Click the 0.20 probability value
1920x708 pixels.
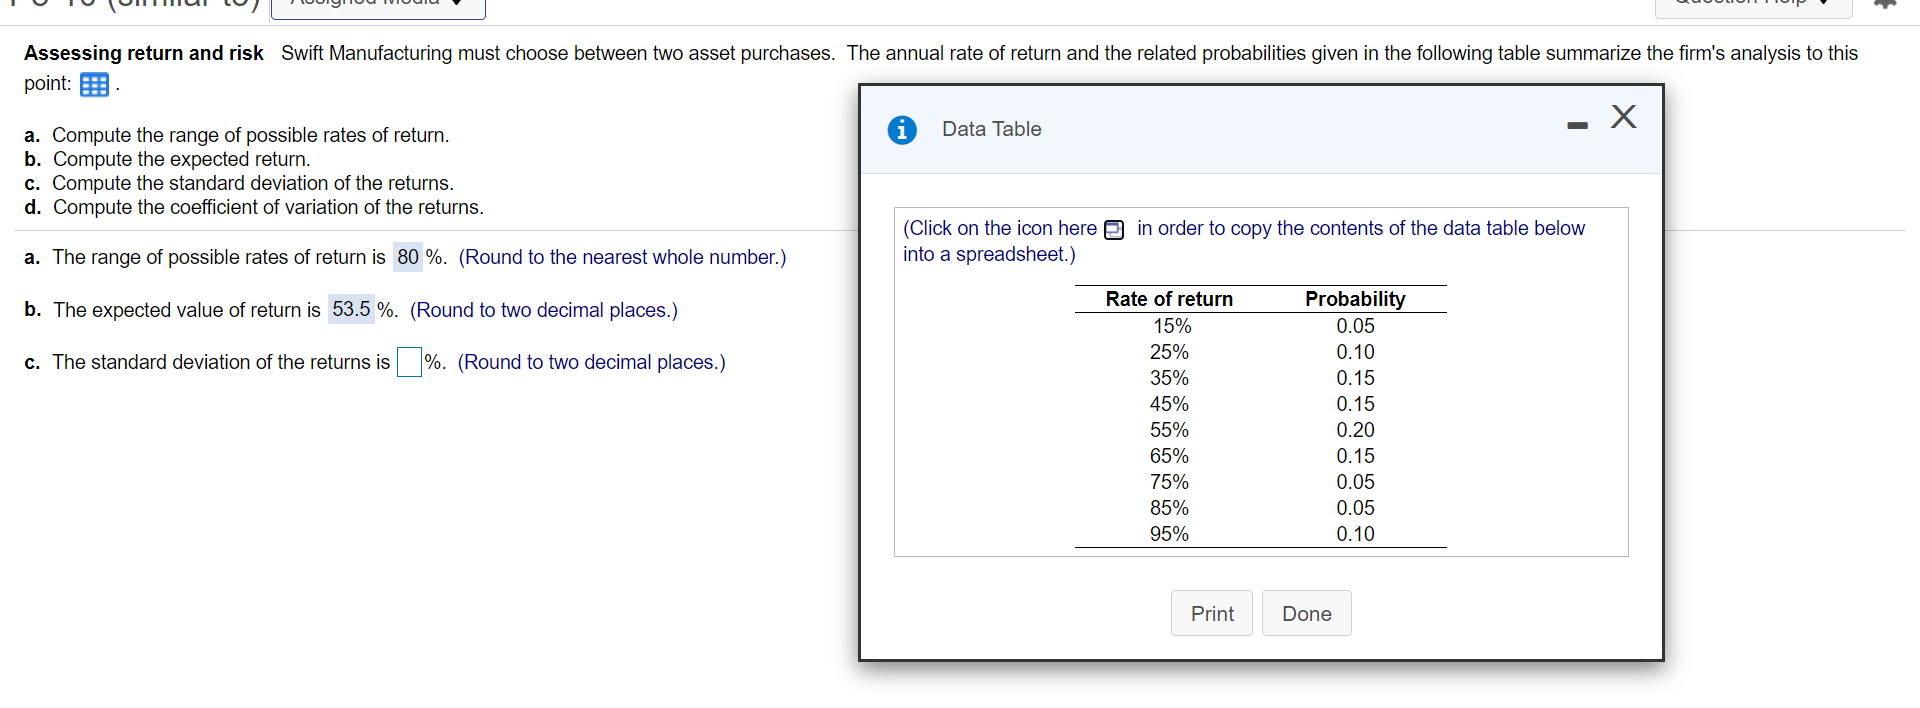click(1355, 430)
